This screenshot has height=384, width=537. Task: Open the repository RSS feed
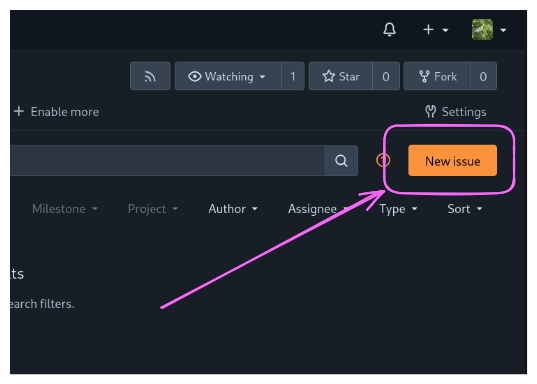pyautogui.click(x=150, y=76)
